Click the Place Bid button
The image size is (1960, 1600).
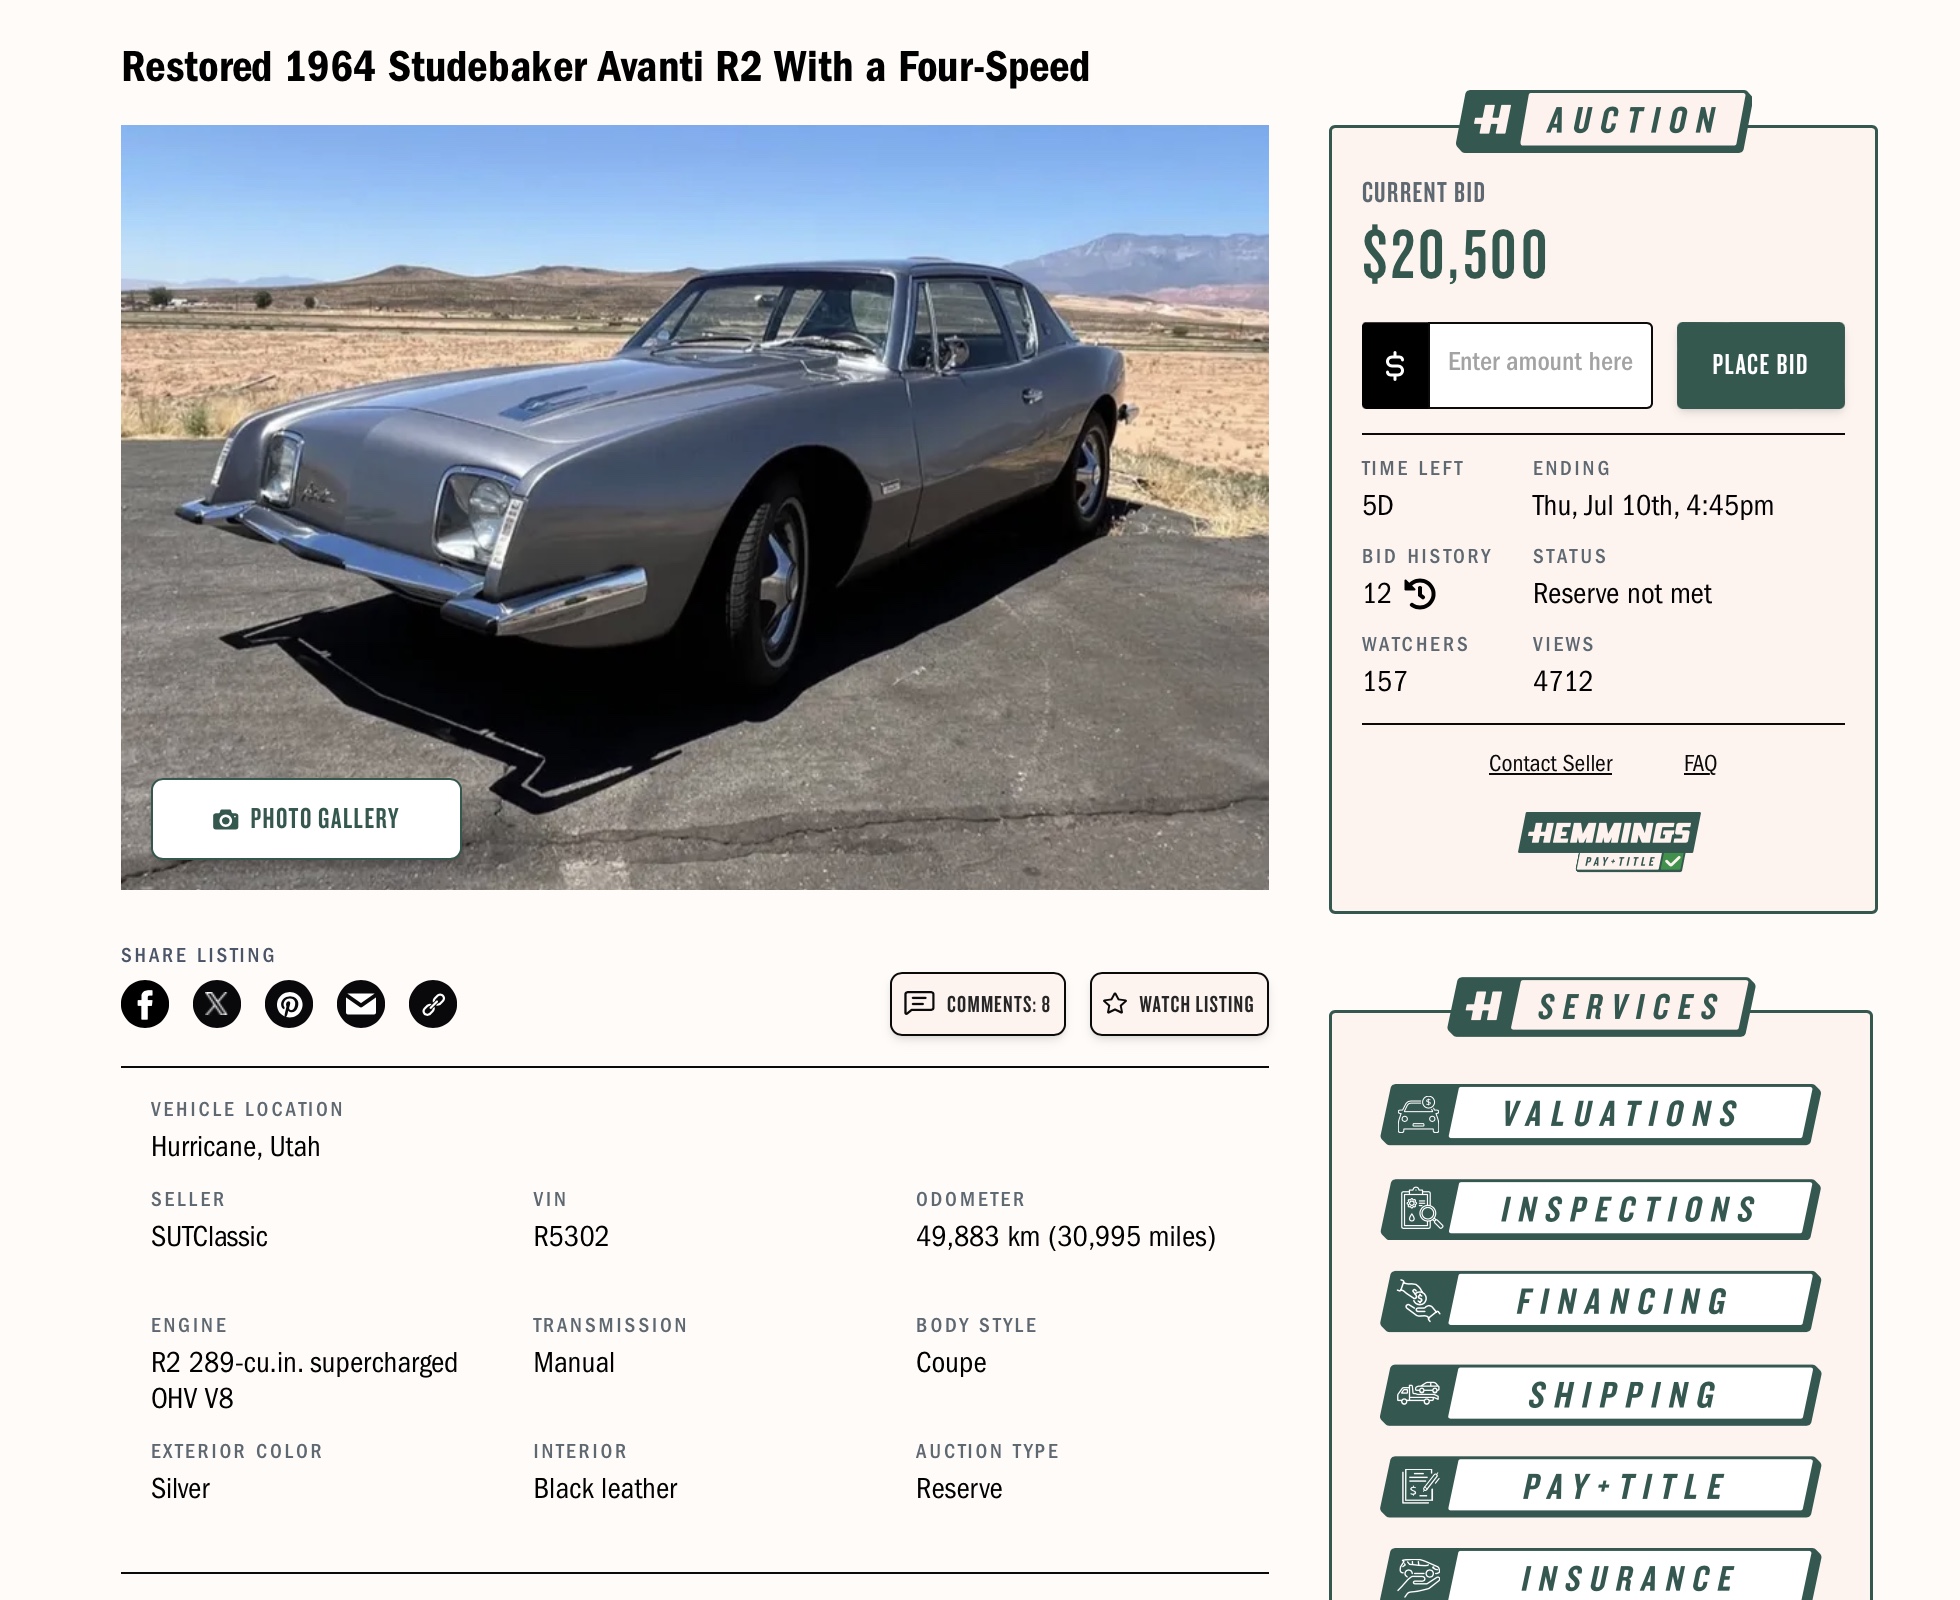coord(1760,365)
